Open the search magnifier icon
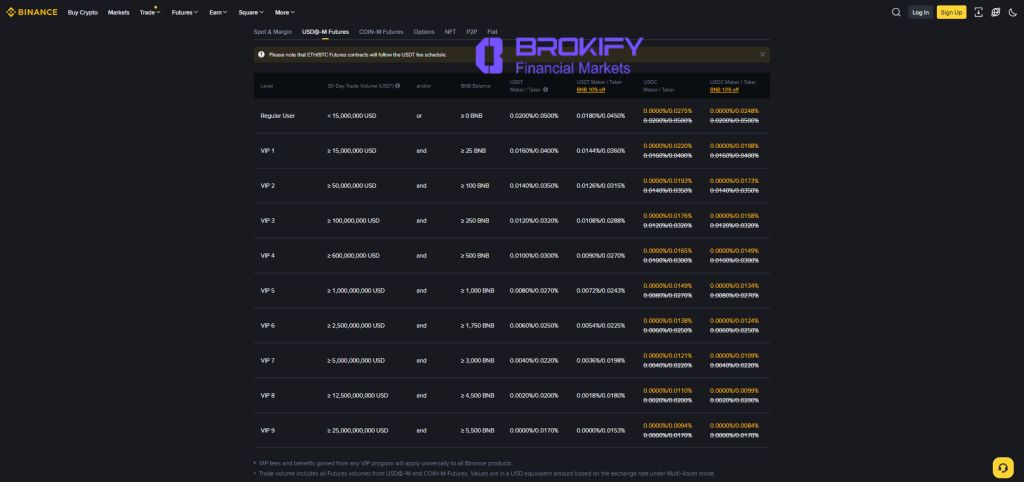This screenshot has width=1024, height=482. [896, 12]
